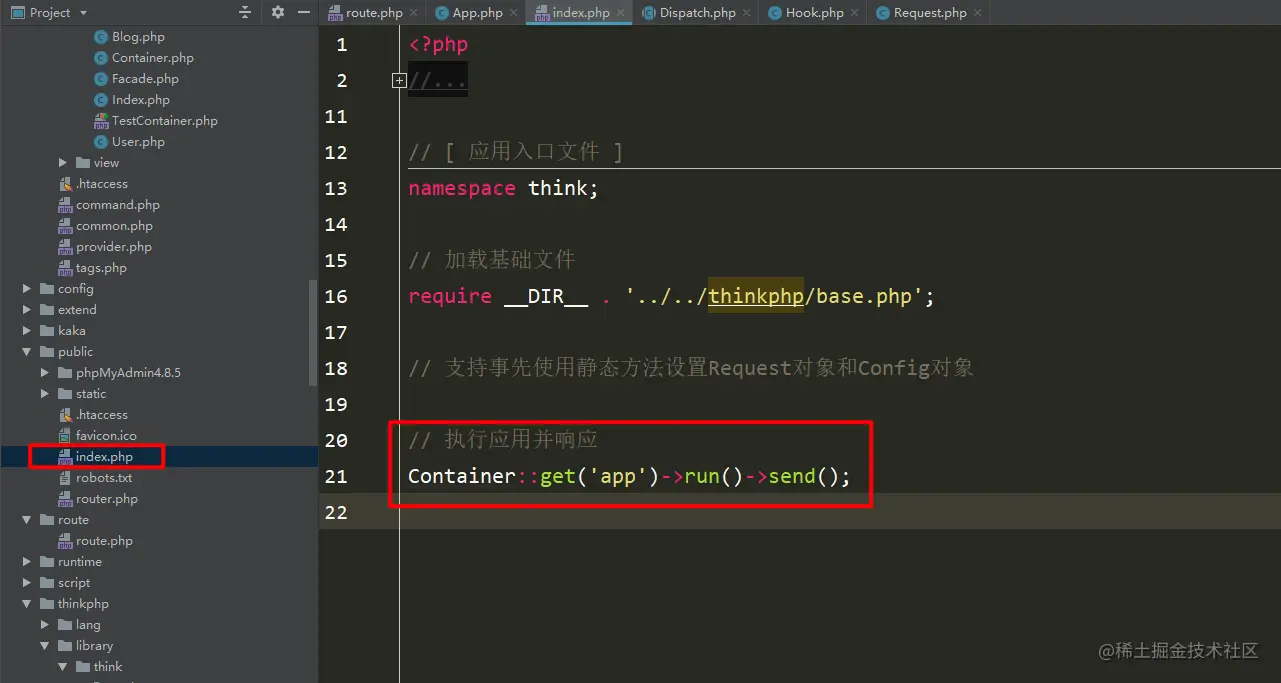1281x683 pixels.
Task: Expand the config folder
Action: pyautogui.click(x=27, y=289)
